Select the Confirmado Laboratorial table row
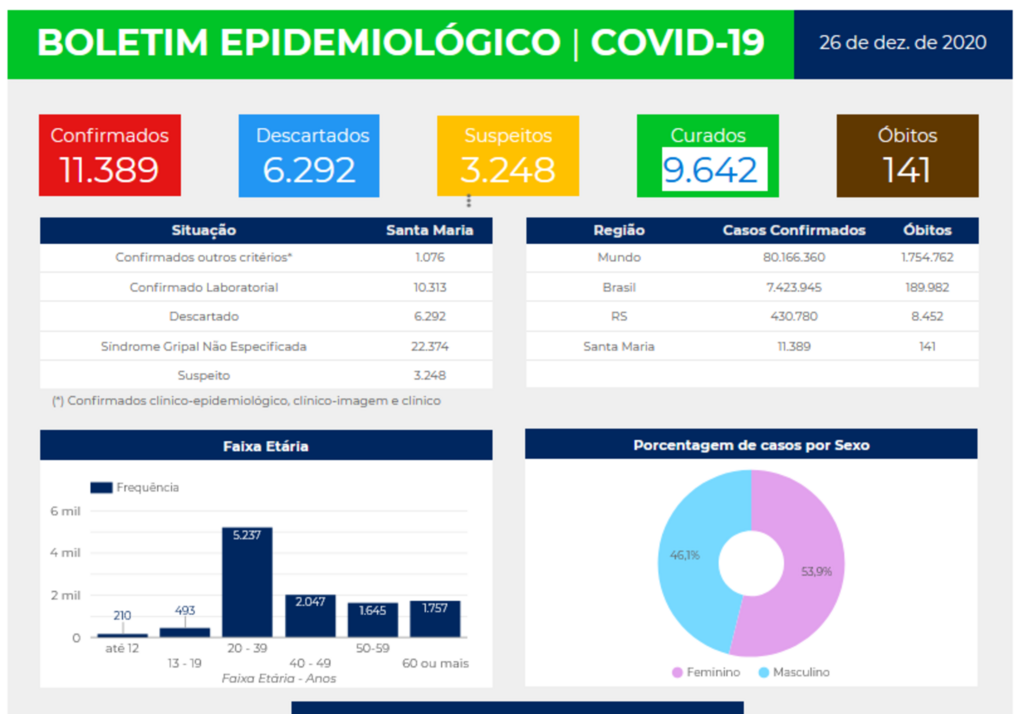This screenshot has height=714, width=1024. pos(266,287)
